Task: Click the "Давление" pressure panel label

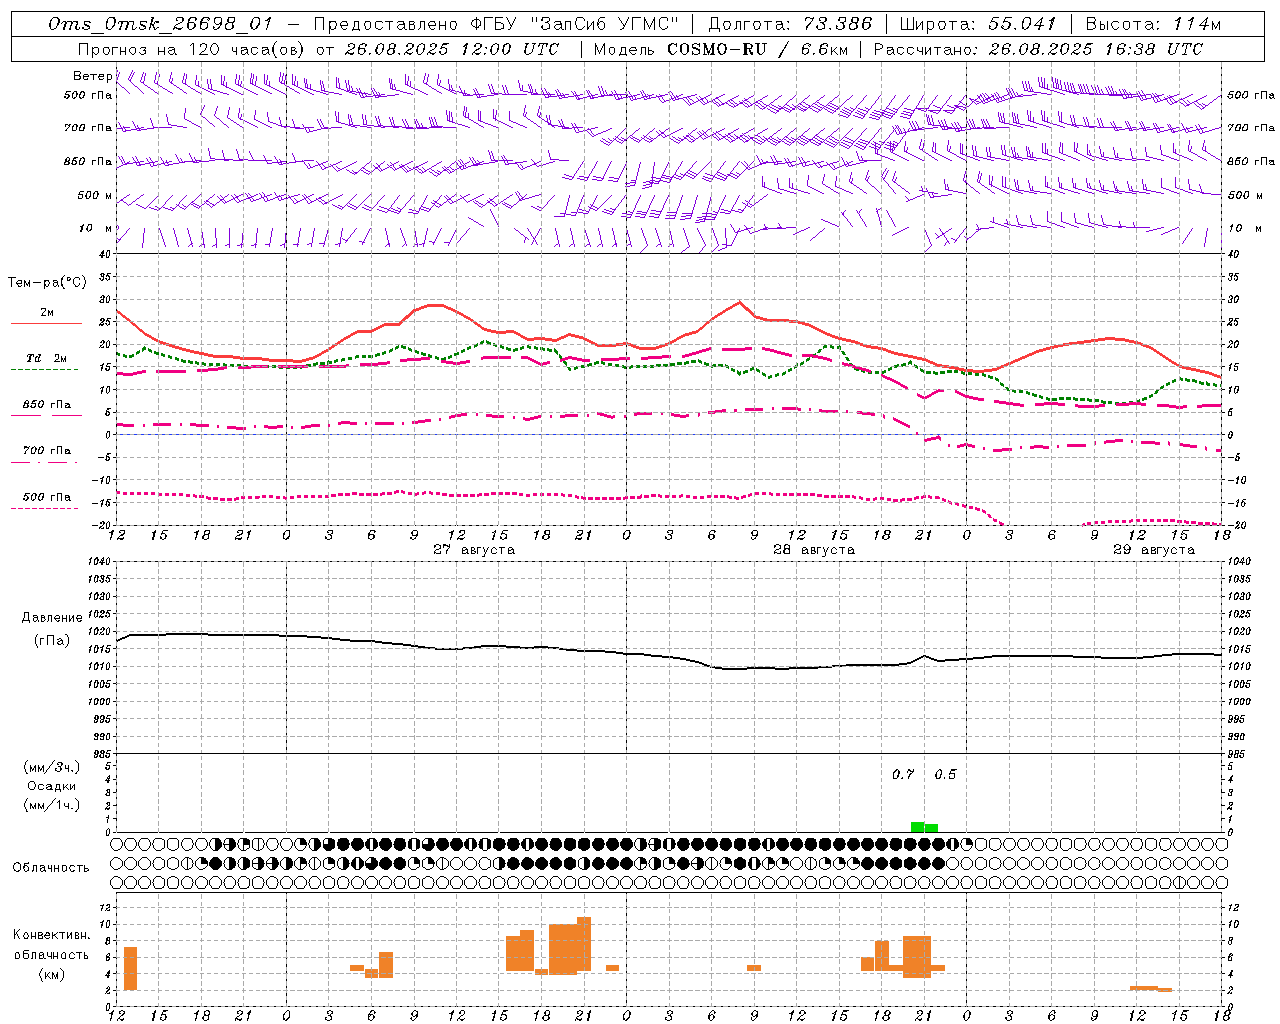Action: pyautogui.click(x=52, y=618)
